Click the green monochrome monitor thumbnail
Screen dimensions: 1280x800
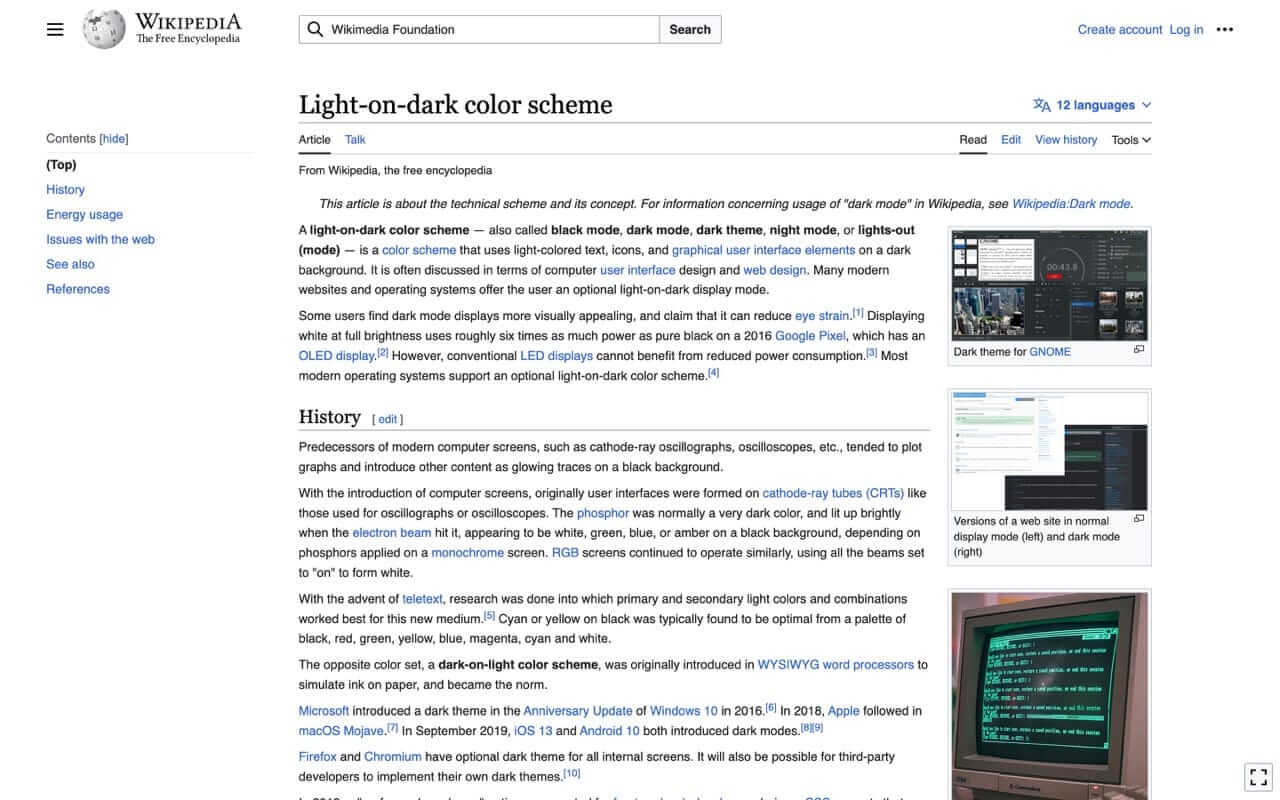tap(1049, 696)
